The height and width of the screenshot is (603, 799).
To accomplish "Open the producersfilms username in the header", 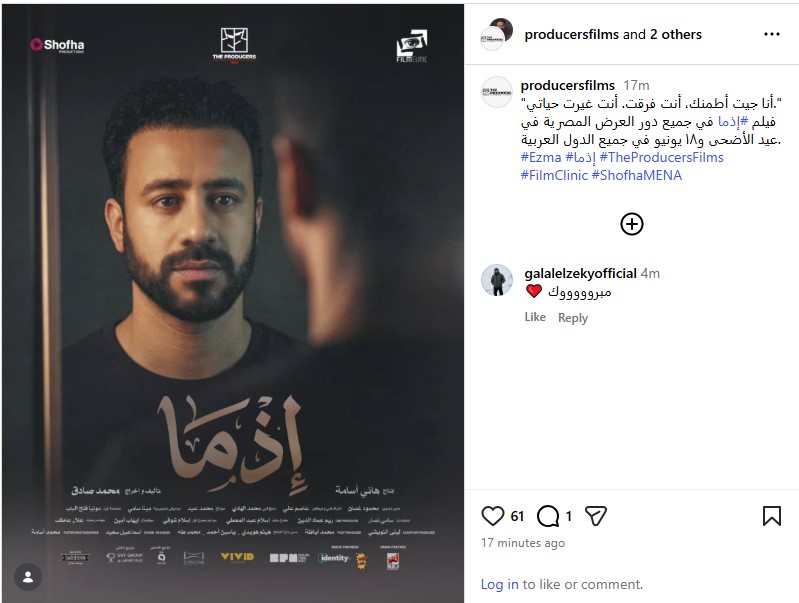I will coord(572,34).
